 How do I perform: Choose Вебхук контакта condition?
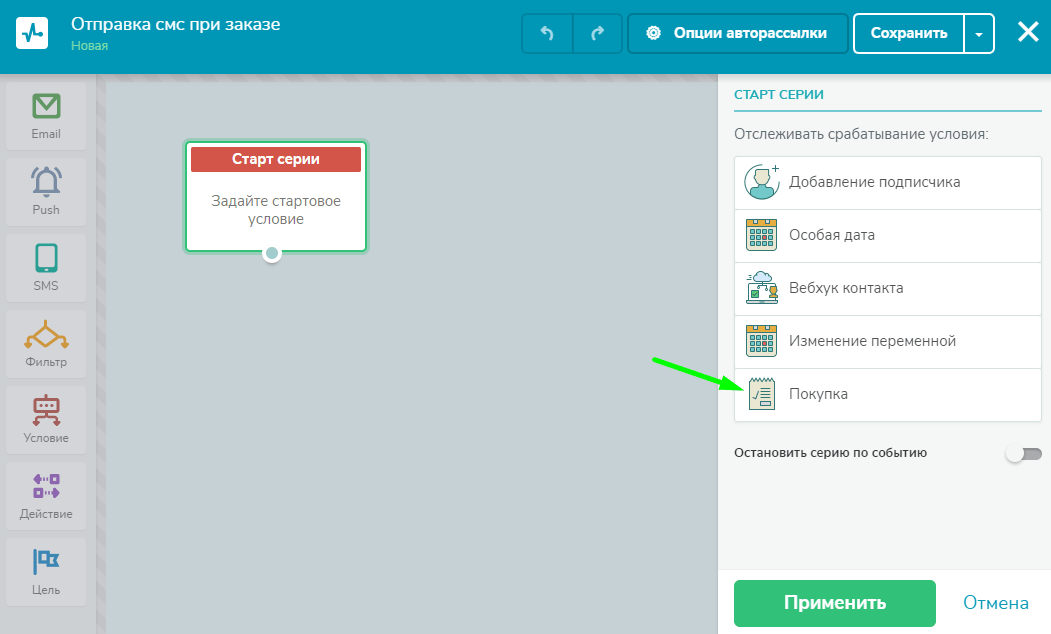(x=887, y=288)
